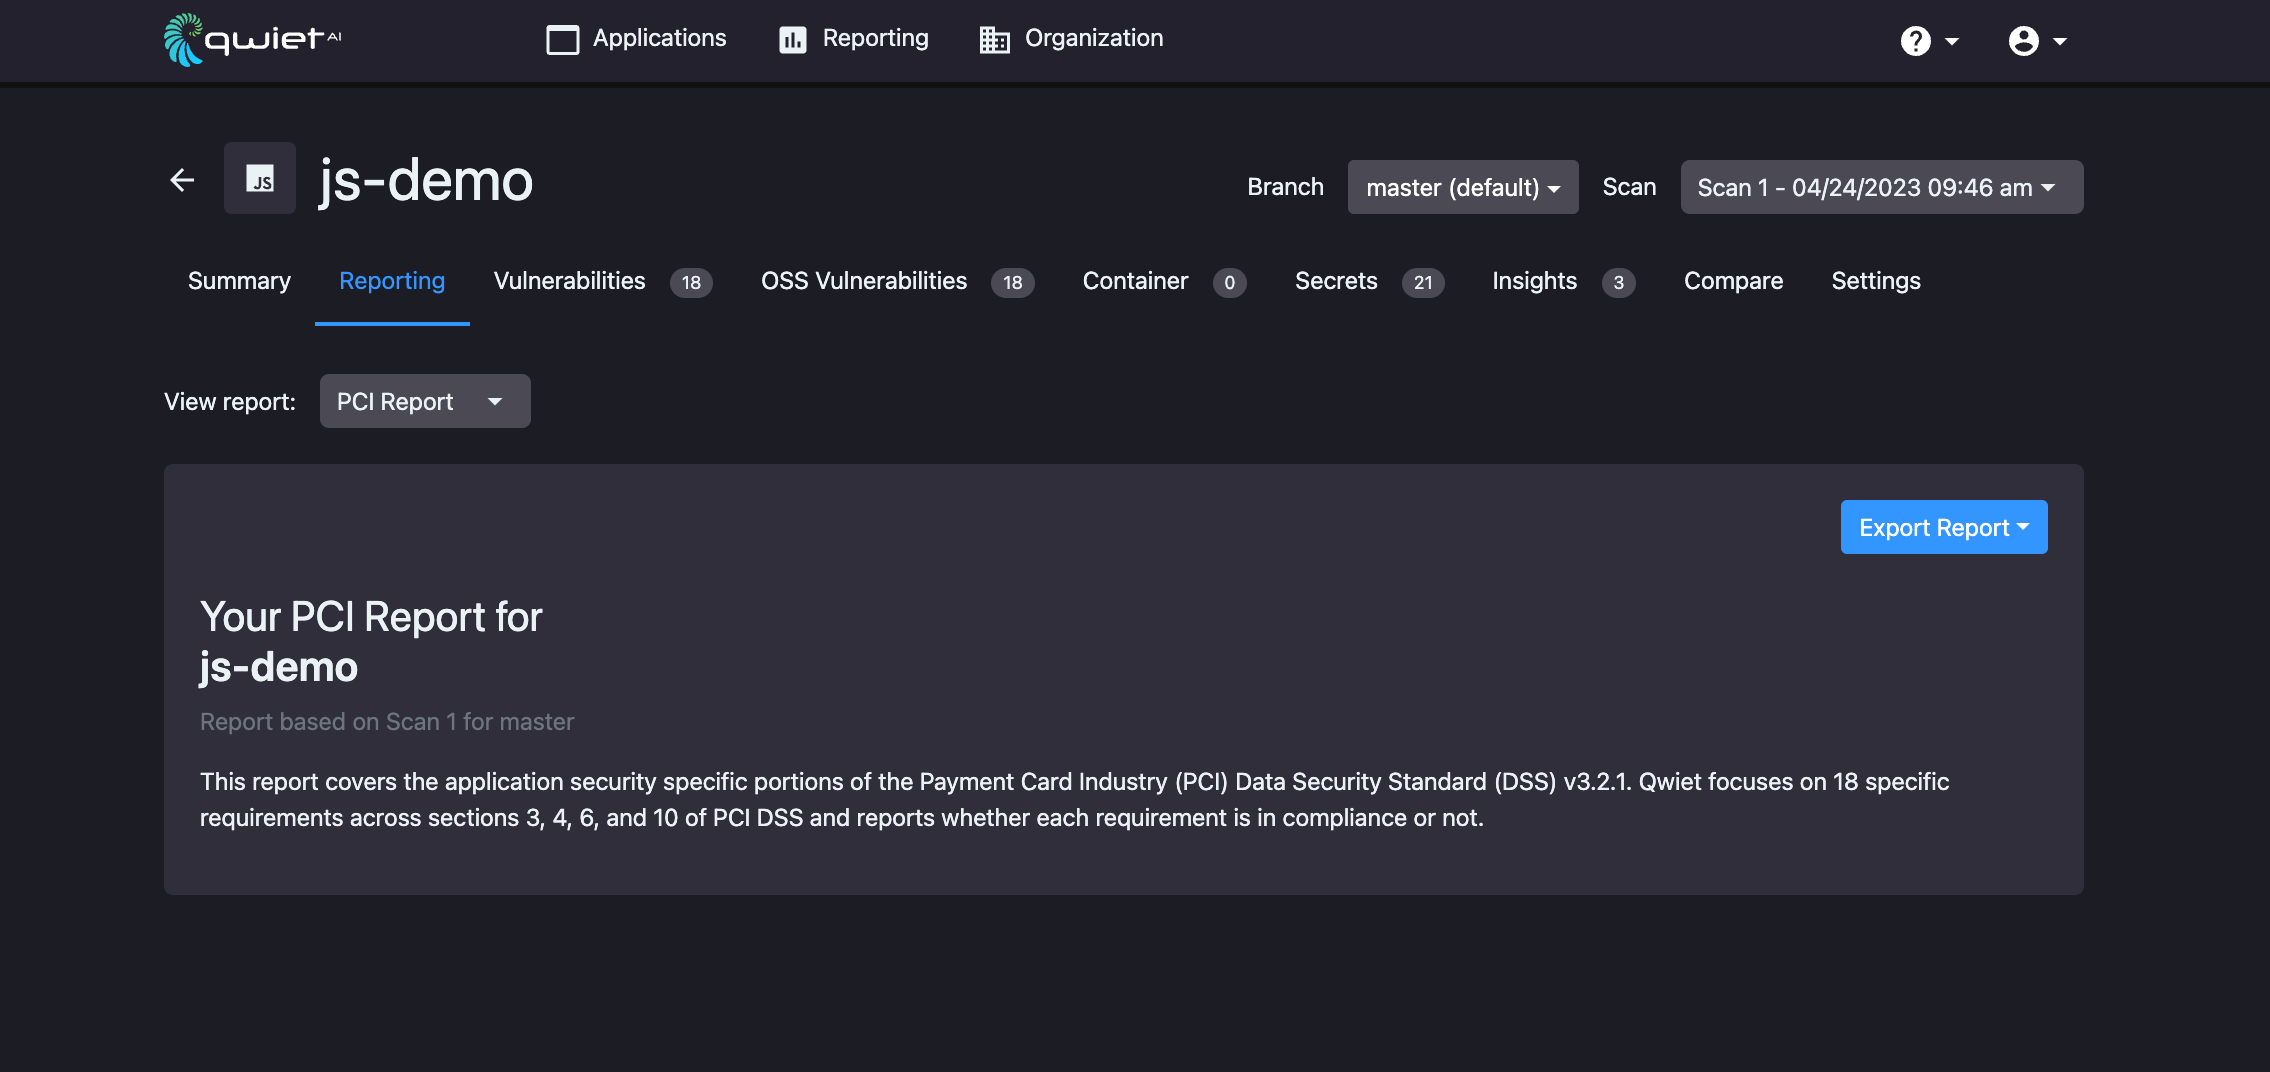This screenshot has width=2270, height=1072.
Task: Click the Reporting bar chart icon
Action: click(x=793, y=40)
